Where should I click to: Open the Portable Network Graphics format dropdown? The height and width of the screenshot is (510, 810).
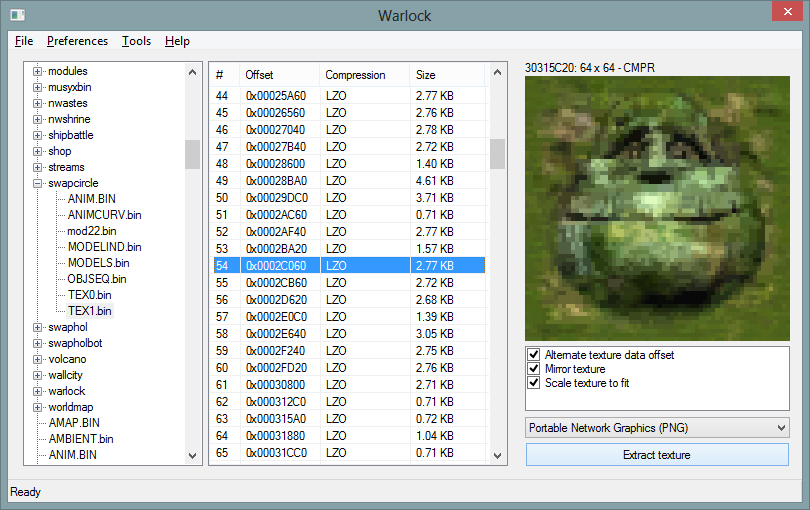(657, 428)
